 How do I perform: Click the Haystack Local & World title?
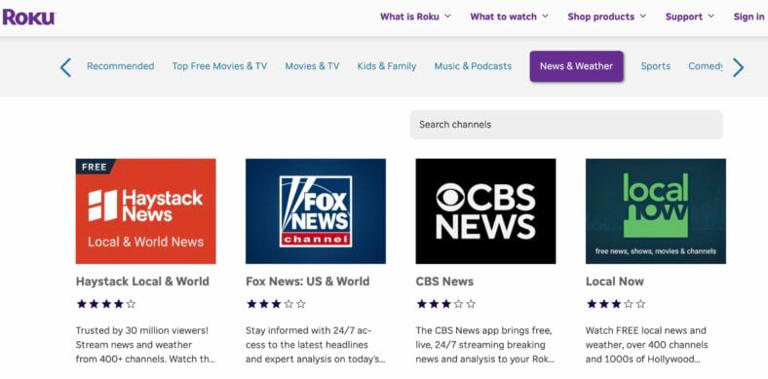[x=143, y=282]
